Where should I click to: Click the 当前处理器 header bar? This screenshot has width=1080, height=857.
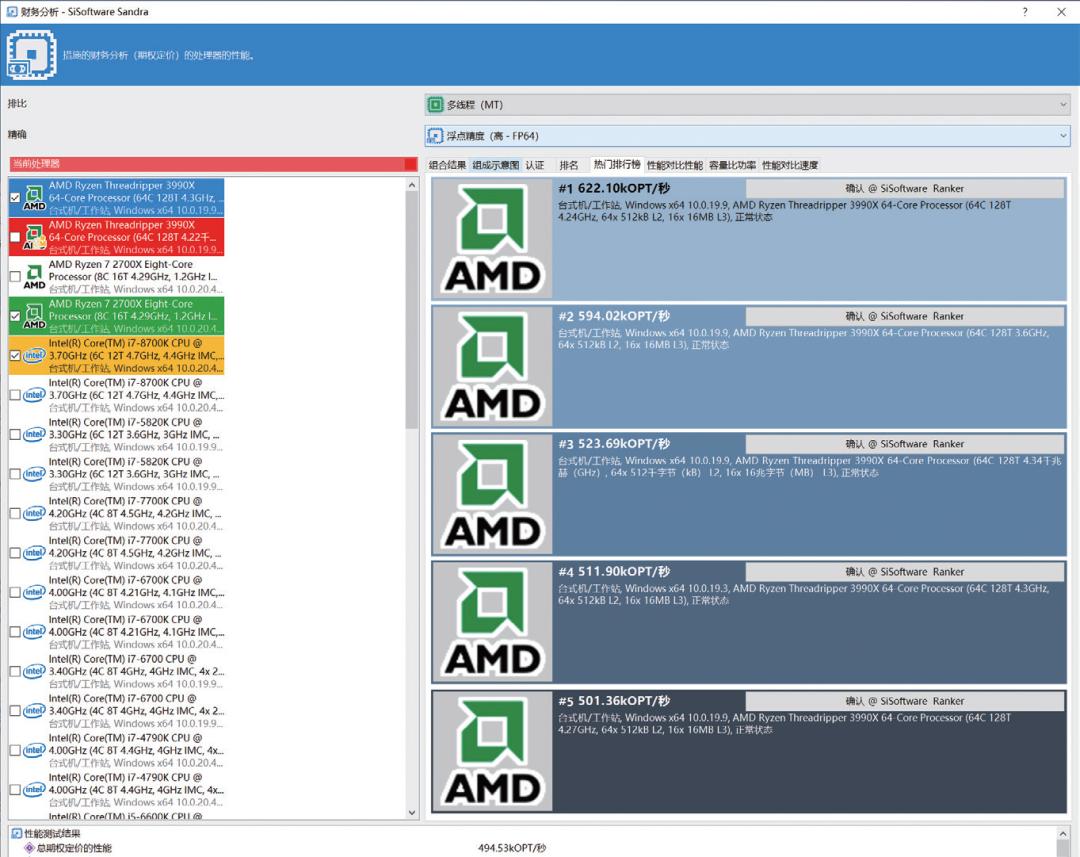click(x=214, y=164)
